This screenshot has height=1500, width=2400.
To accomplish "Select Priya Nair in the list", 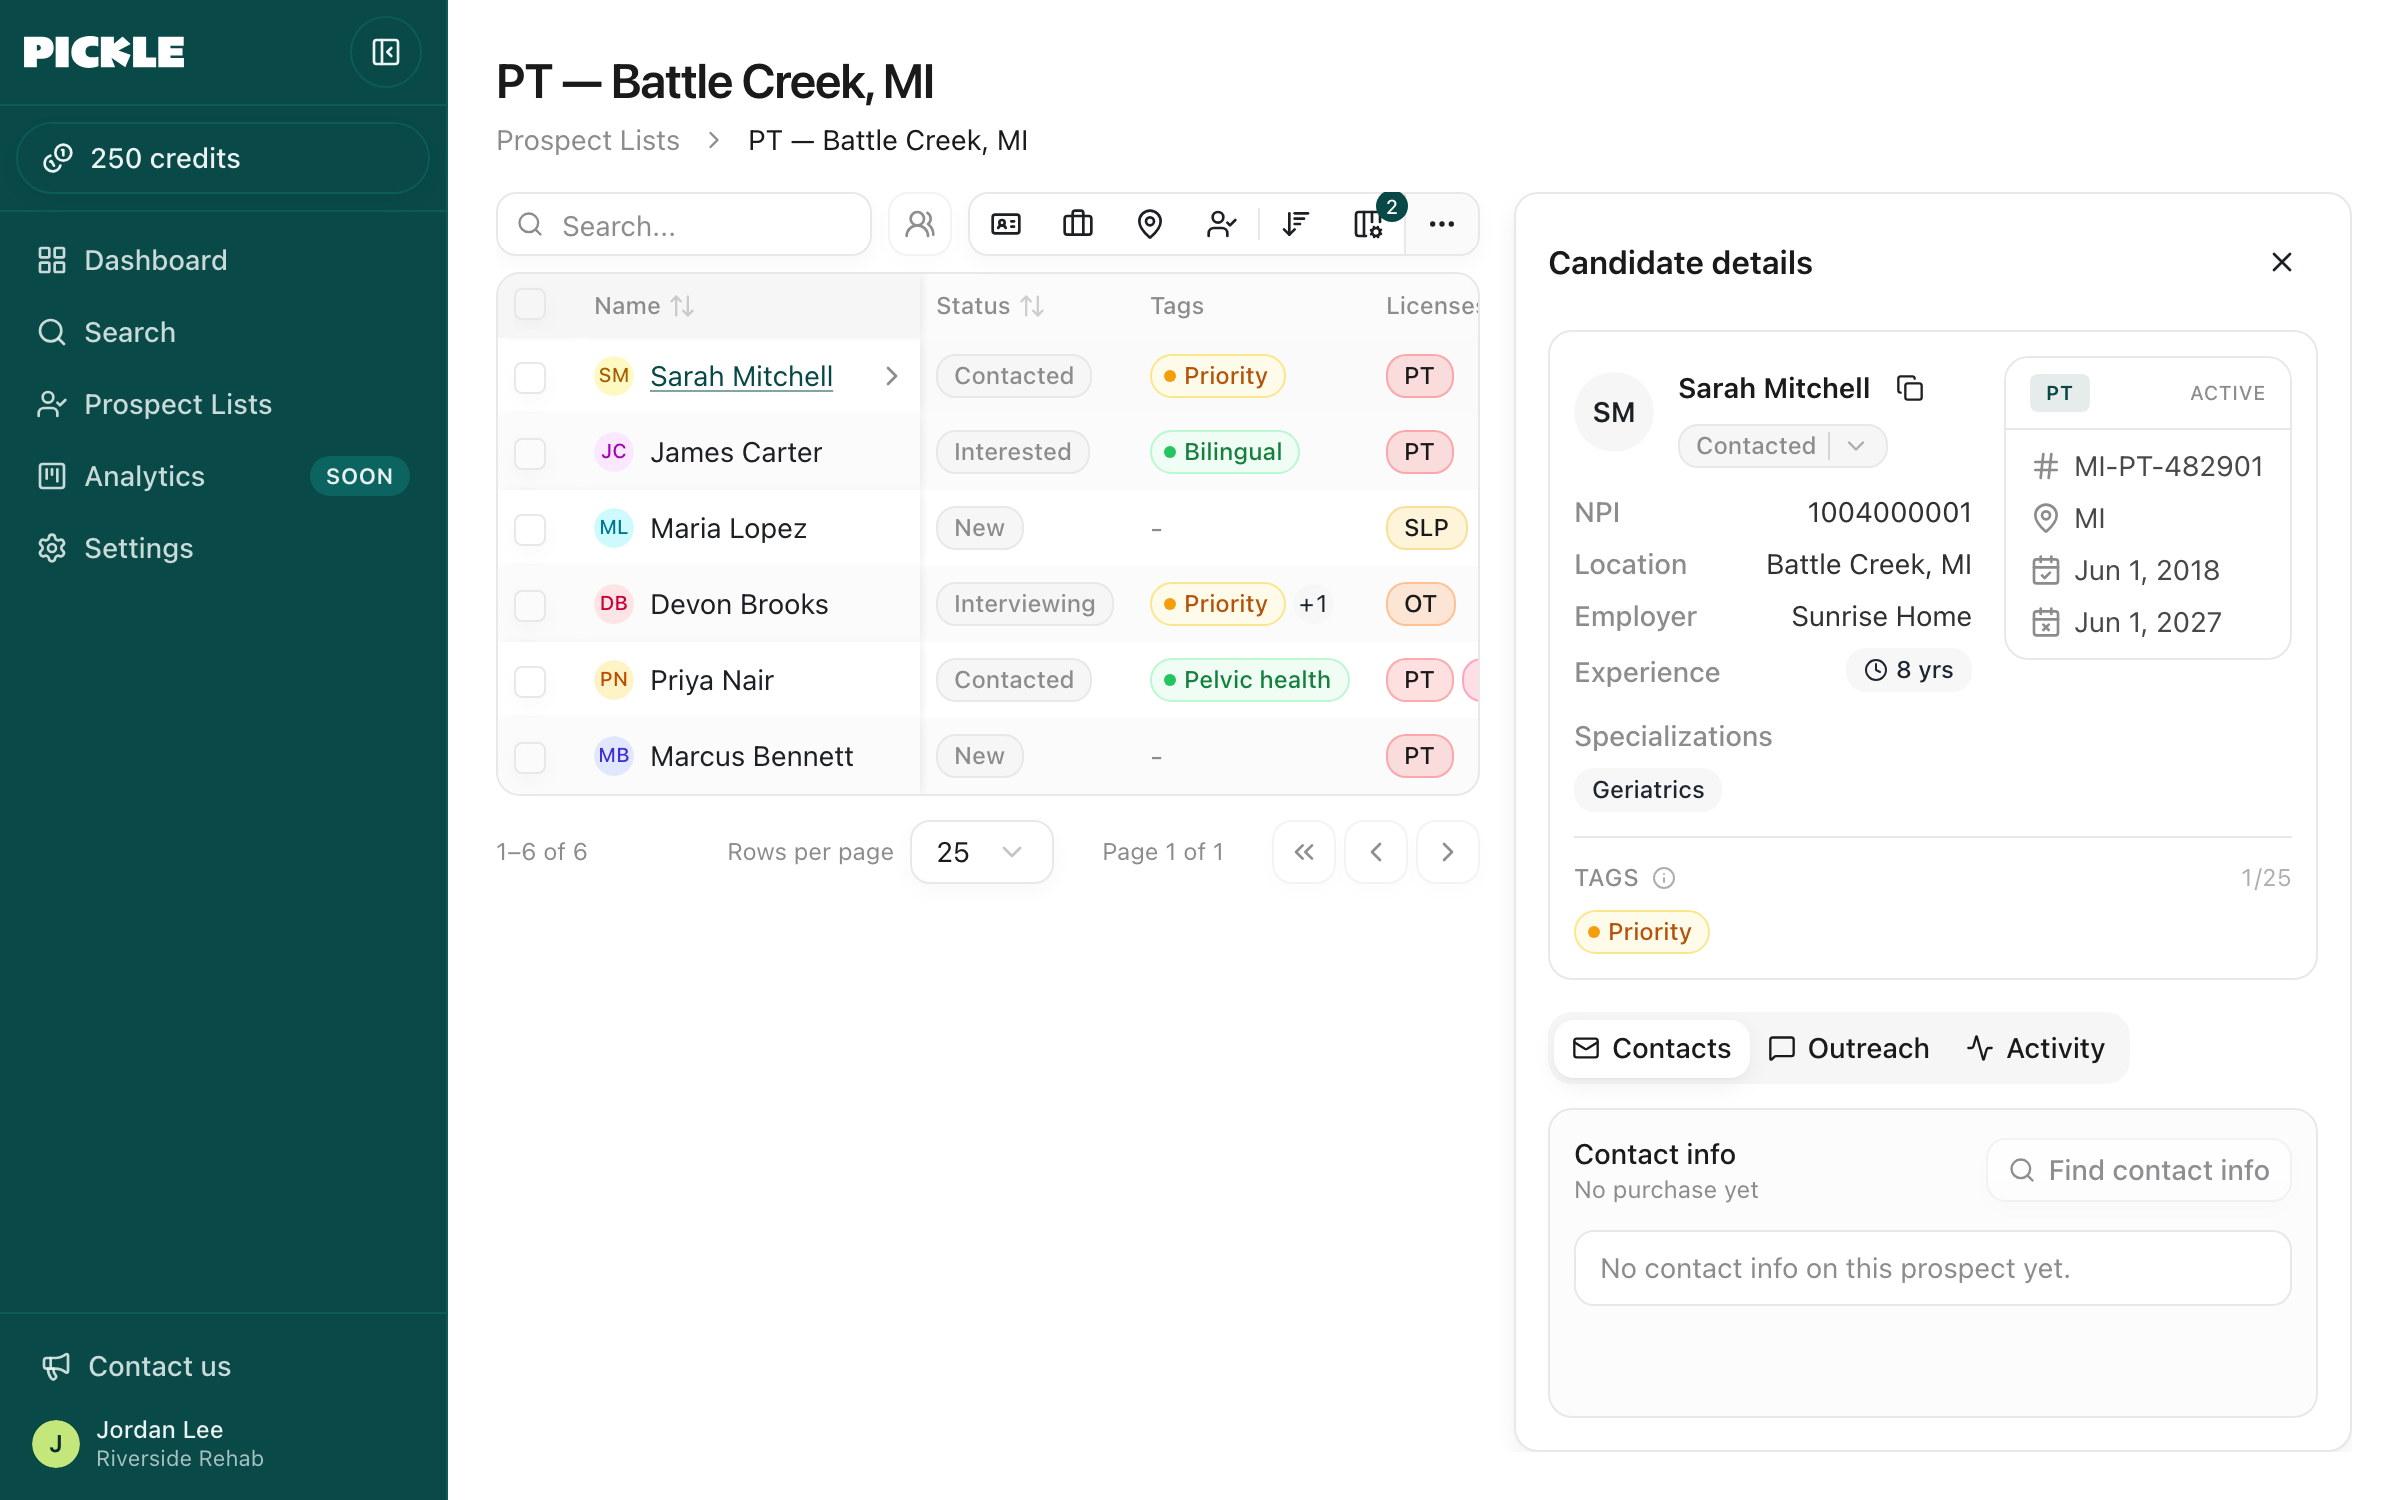I will (x=711, y=680).
